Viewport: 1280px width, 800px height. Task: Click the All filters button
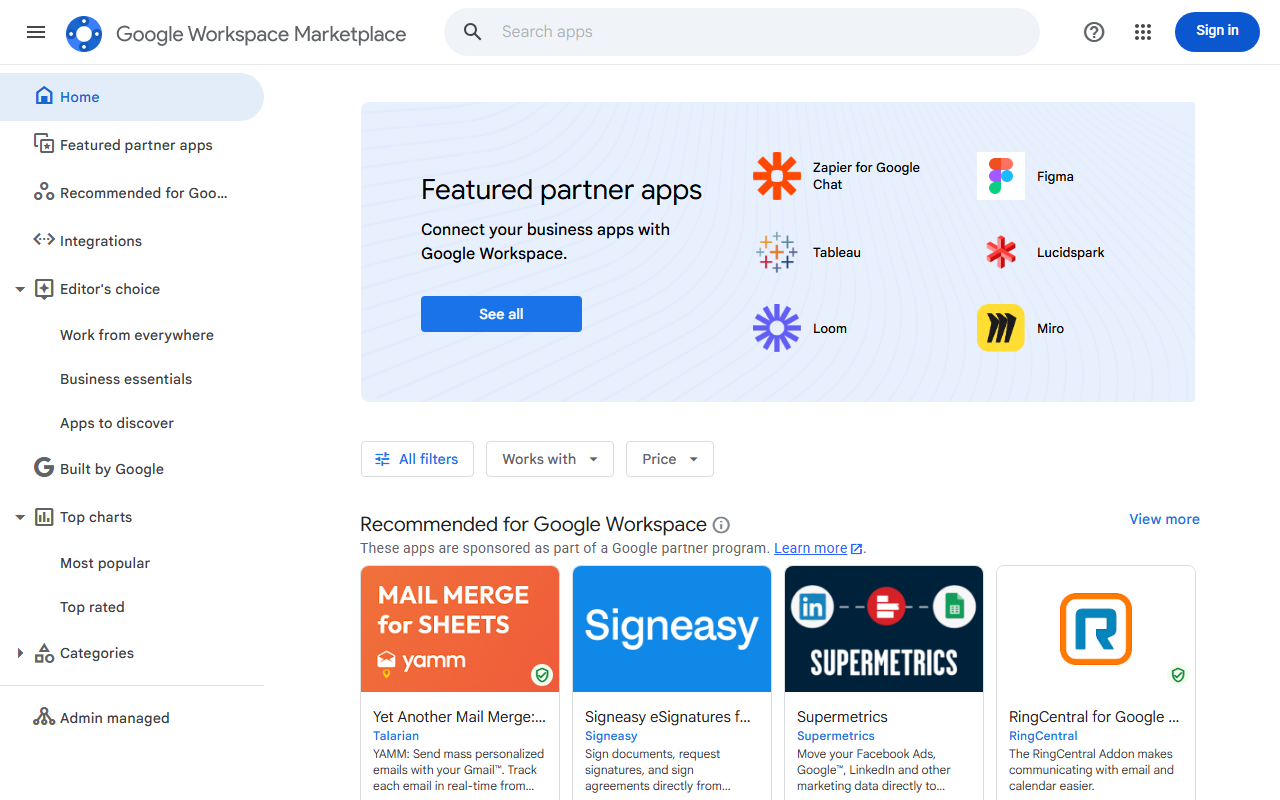point(417,459)
